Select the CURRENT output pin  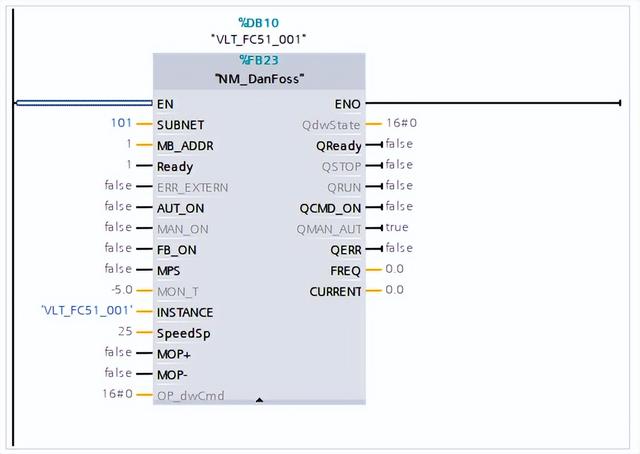click(335, 291)
